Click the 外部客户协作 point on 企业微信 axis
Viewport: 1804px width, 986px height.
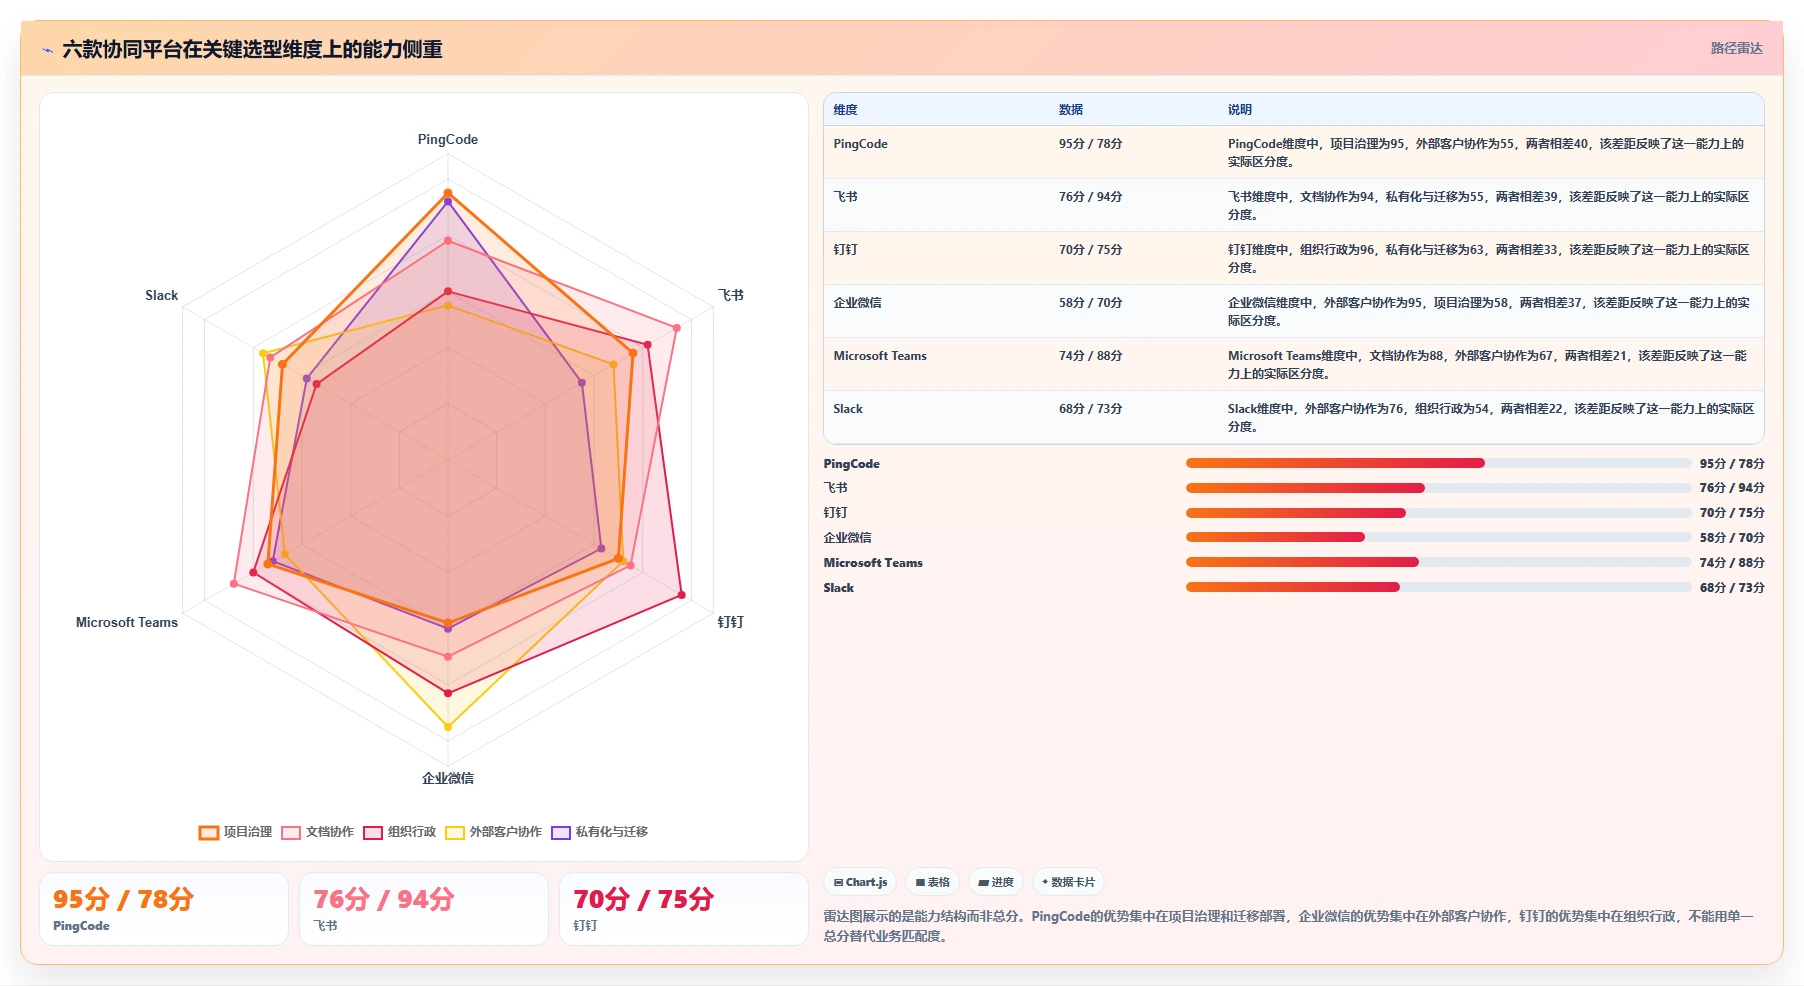click(x=448, y=727)
